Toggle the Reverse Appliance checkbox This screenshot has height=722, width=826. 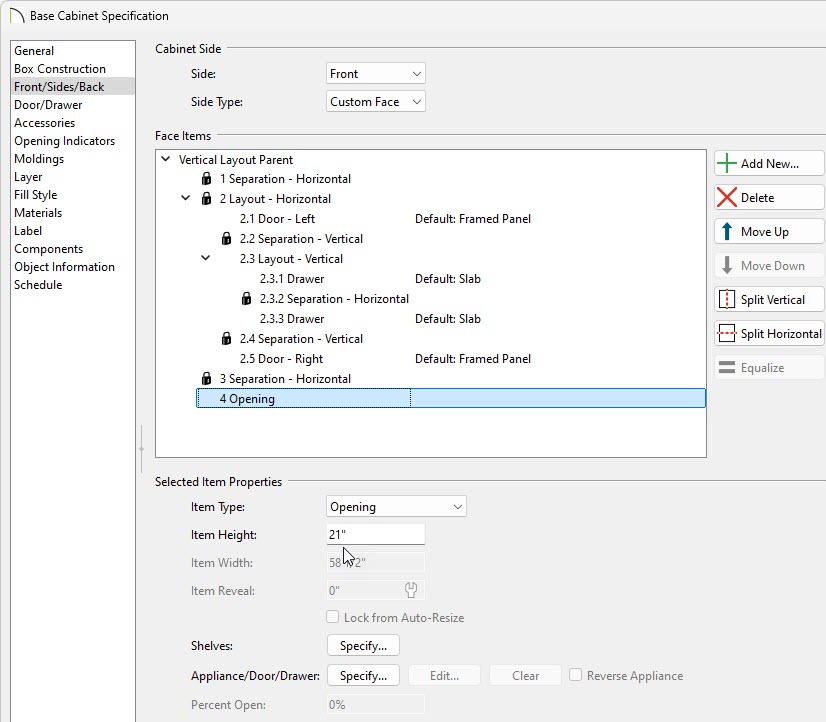pyautogui.click(x=576, y=675)
